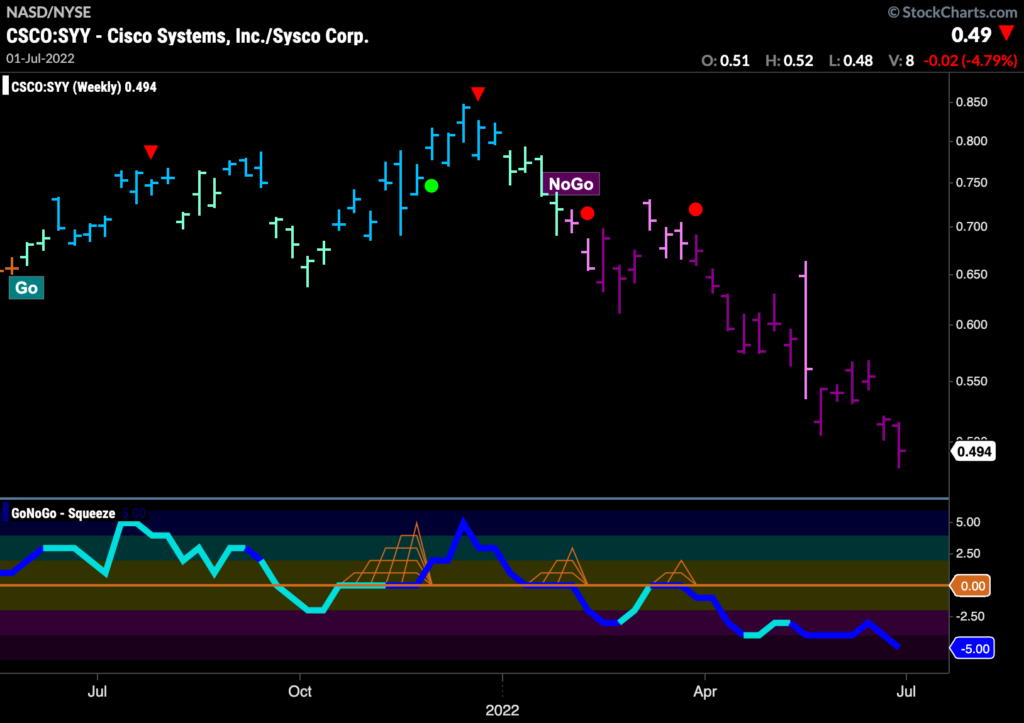Click the large orange squeeze grid near December
The image size is (1024, 723).
pos(385,554)
